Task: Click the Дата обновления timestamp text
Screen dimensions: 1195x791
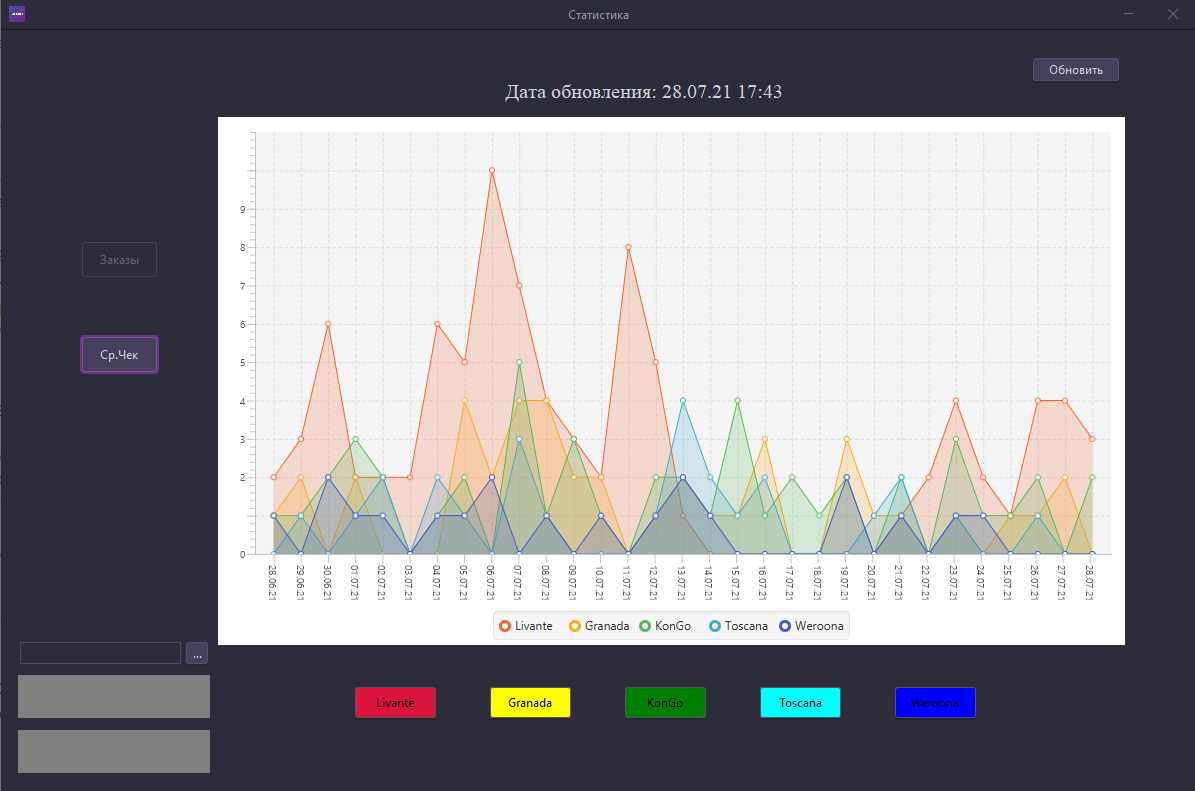Action: (643, 92)
